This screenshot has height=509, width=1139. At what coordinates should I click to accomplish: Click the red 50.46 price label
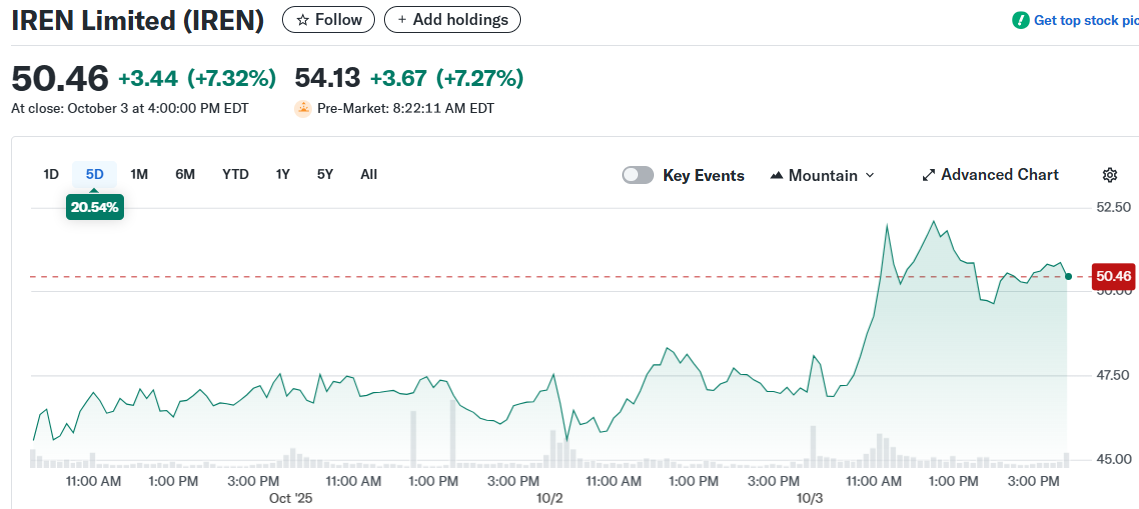[1113, 276]
